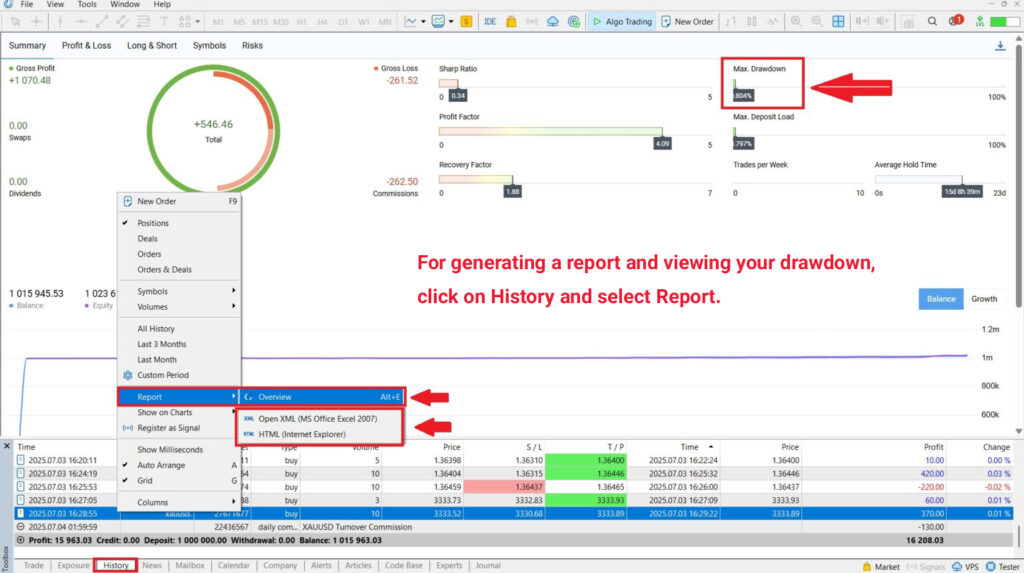Click the Algo Trading play icon

tap(597, 21)
